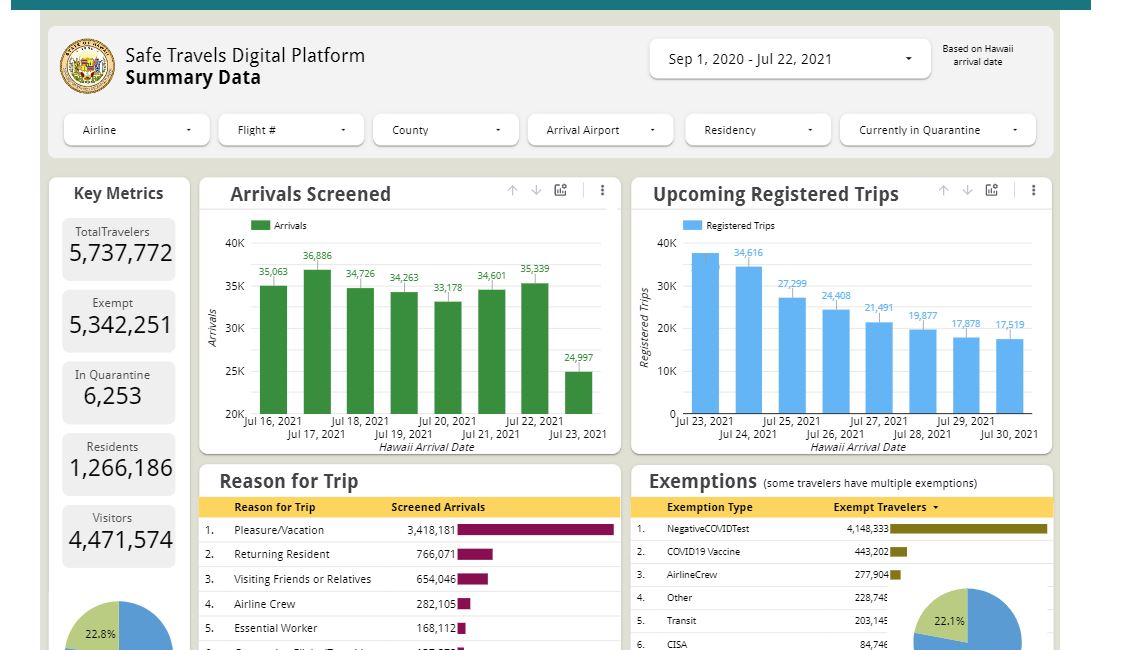Click the Screened Arrivals column header
Viewport: 1141px width, 650px height.
438,507
